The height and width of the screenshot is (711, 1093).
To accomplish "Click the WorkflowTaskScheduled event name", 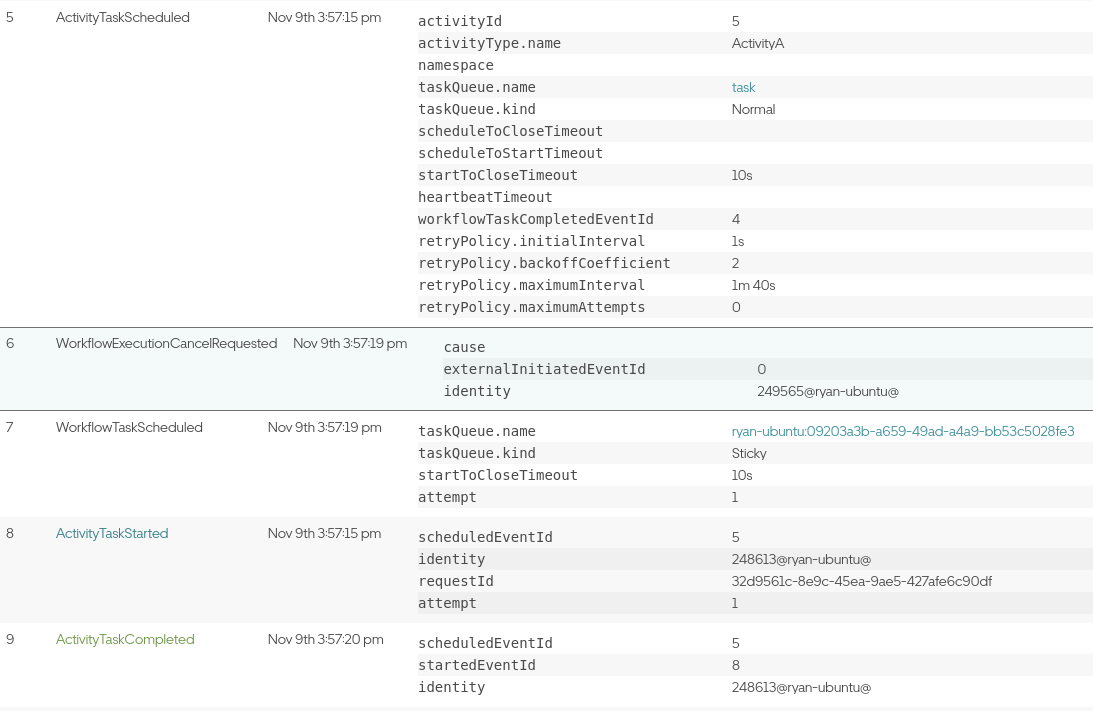I will click(x=129, y=427).
